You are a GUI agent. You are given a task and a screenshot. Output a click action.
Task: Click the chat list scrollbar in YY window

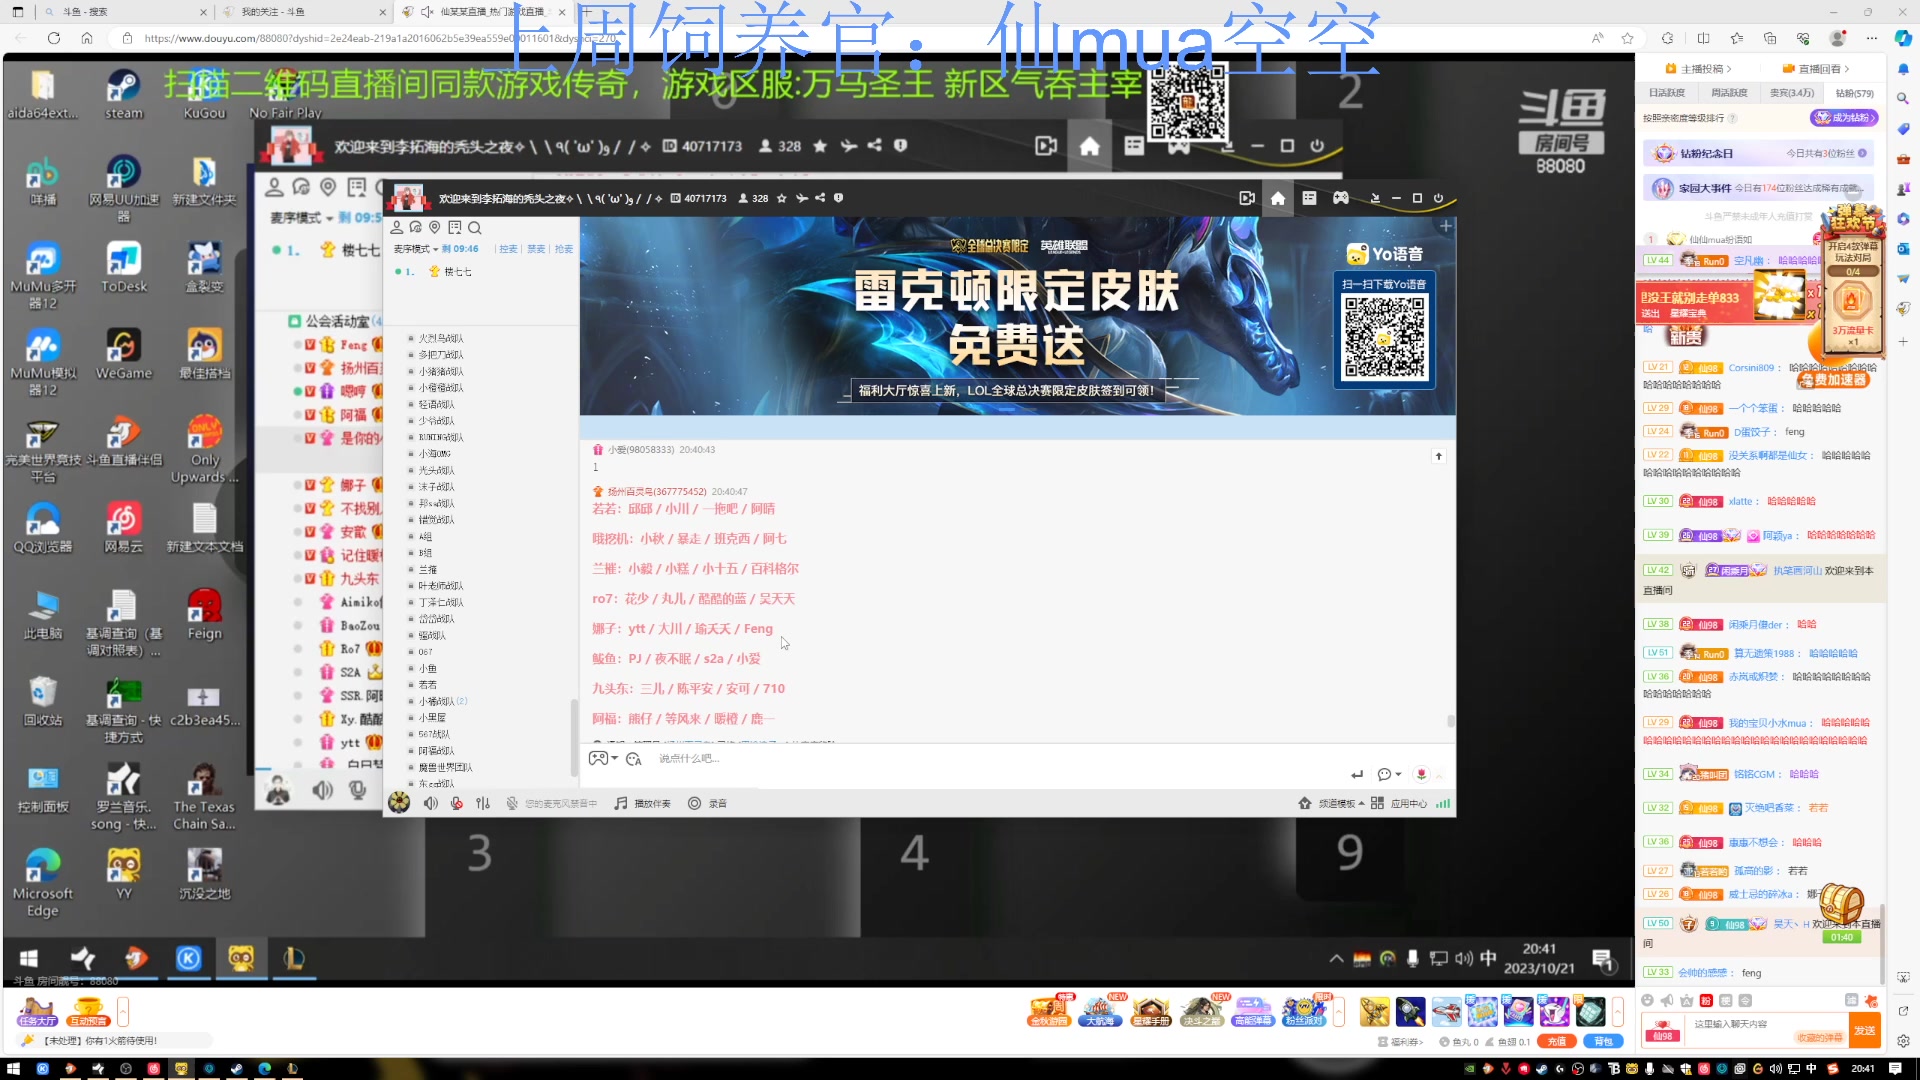pyautogui.click(x=1451, y=720)
